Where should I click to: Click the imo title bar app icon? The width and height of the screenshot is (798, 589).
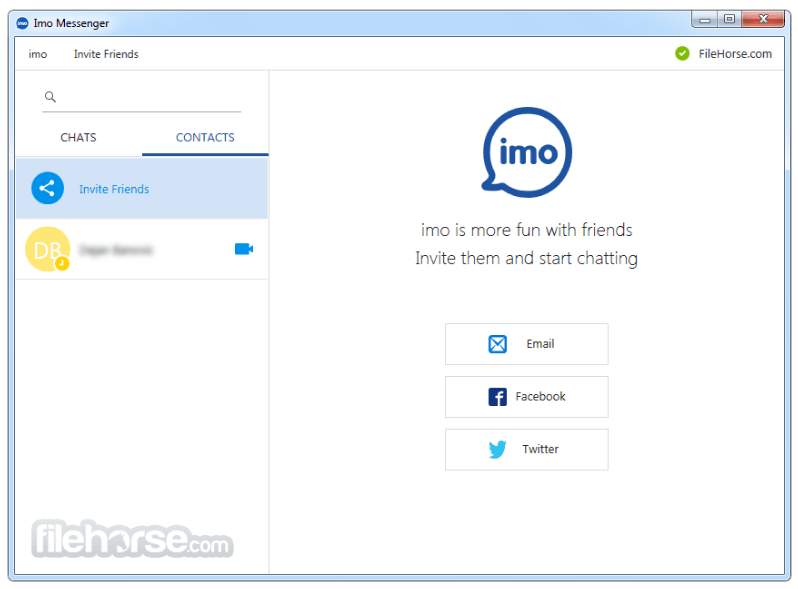tap(22, 23)
